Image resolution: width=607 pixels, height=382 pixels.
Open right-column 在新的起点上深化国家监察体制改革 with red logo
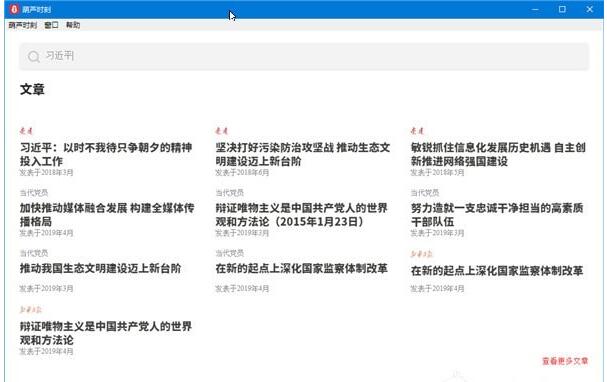click(x=497, y=271)
